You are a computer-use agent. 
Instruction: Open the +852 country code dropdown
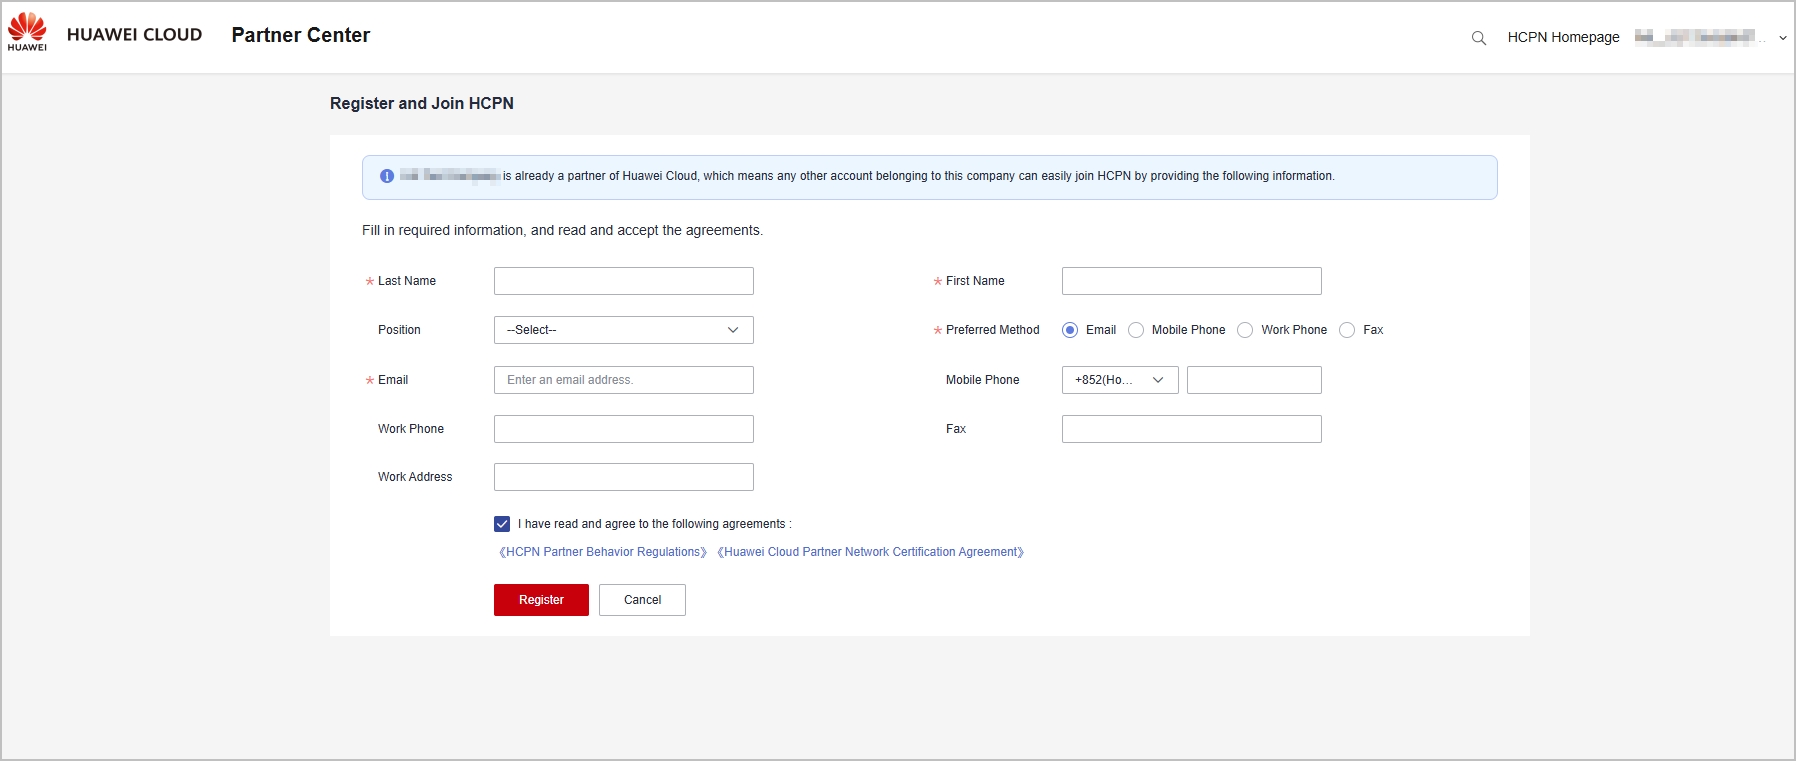tap(1120, 380)
